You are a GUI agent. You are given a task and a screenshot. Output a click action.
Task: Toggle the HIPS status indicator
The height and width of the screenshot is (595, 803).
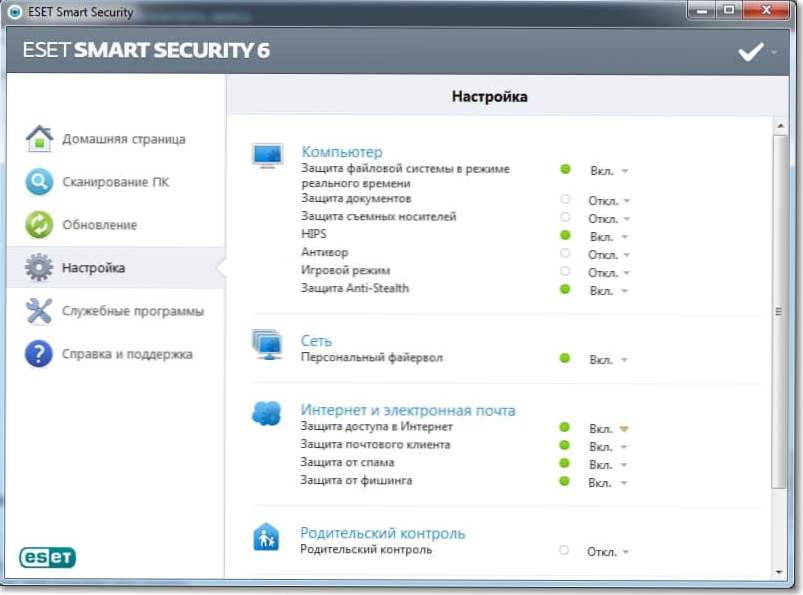pos(565,236)
